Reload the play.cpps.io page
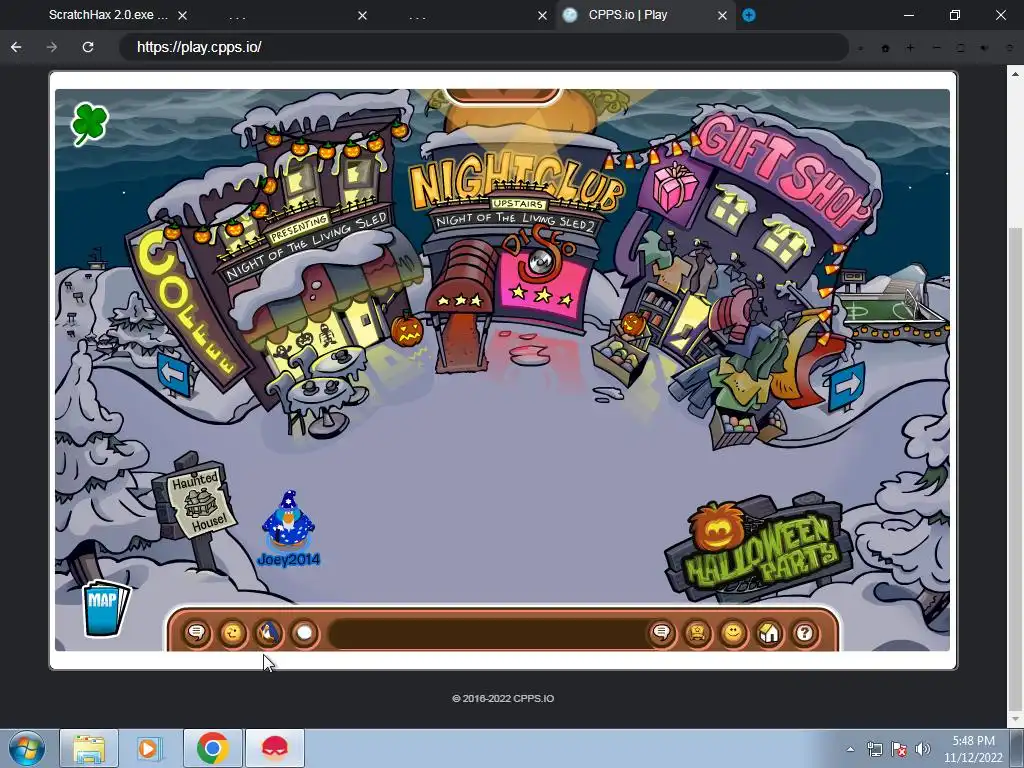This screenshot has width=1024, height=768. click(88, 47)
